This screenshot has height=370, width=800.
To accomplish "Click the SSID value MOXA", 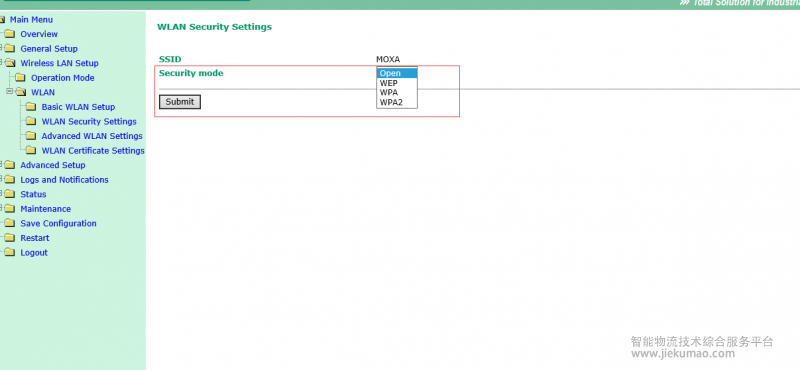I will (x=388, y=59).
